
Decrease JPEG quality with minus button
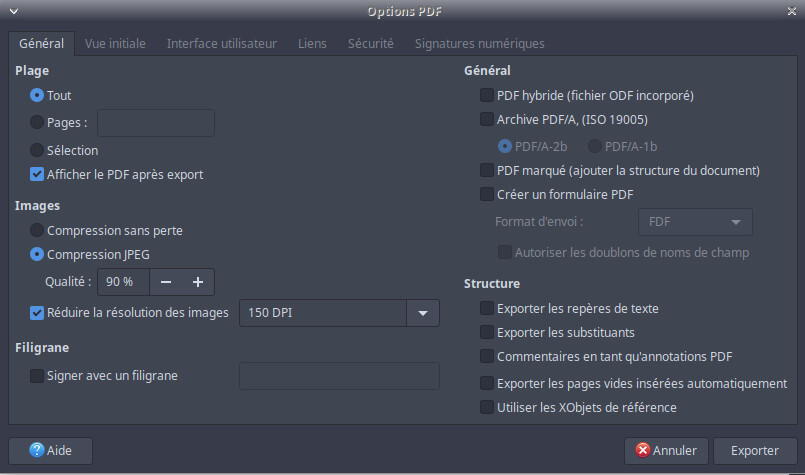tap(166, 282)
